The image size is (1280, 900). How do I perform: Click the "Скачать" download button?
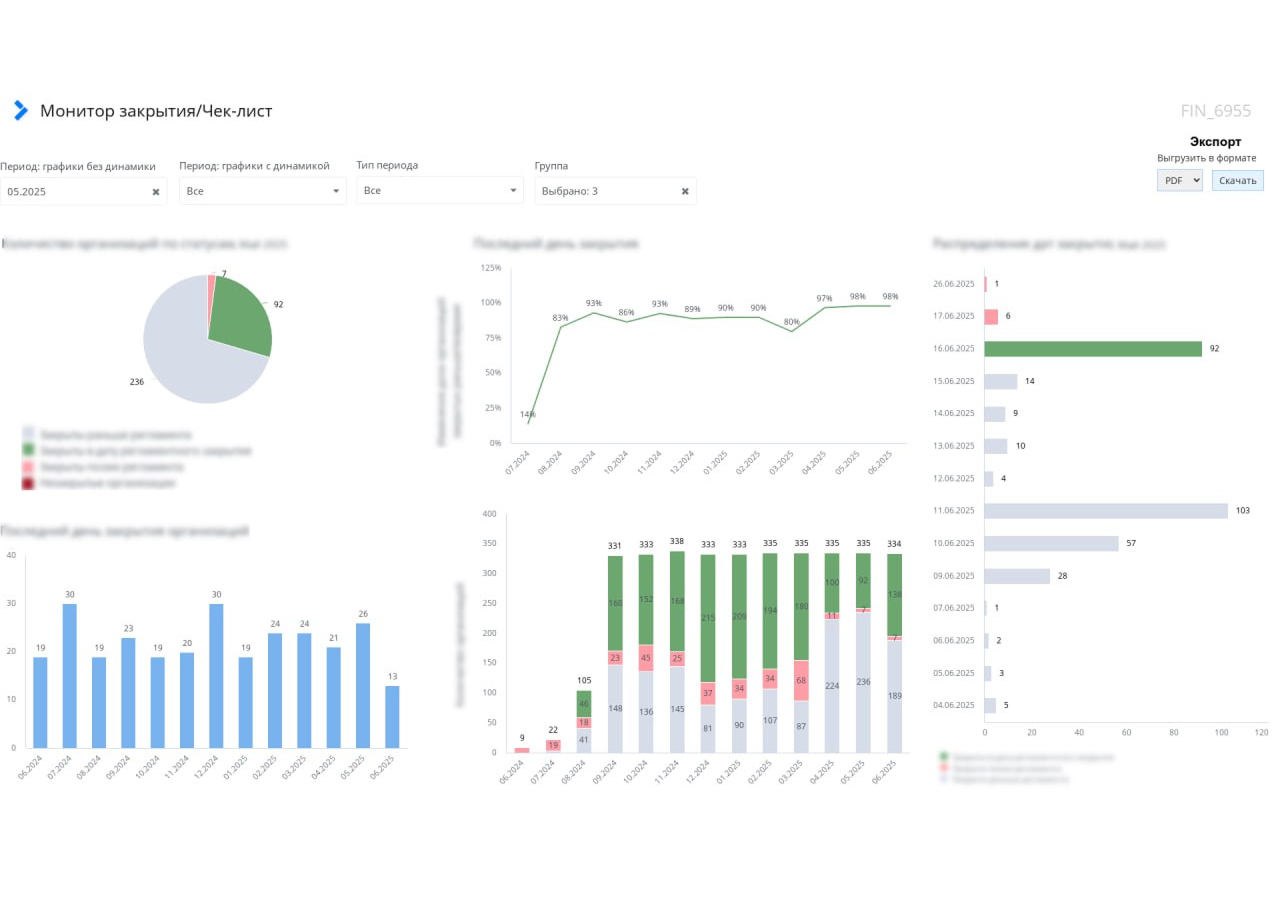[x=1238, y=181]
